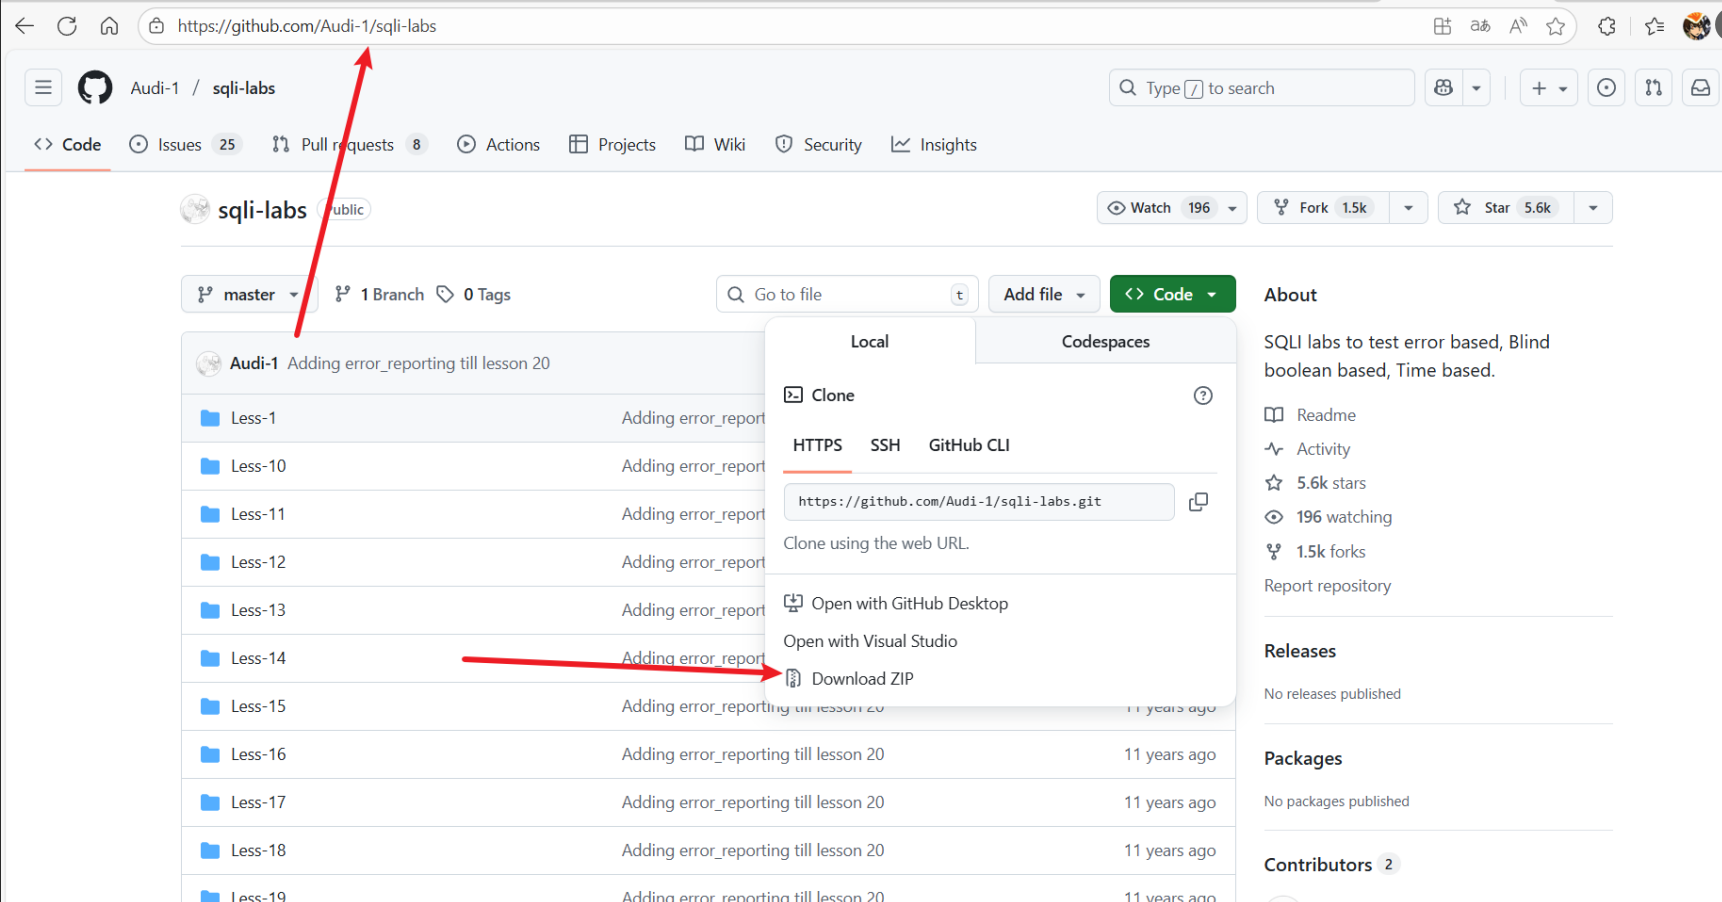Viewport: 1722px width, 902px height.
Task: Open translate page icon in address bar
Action: (x=1480, y=26)
